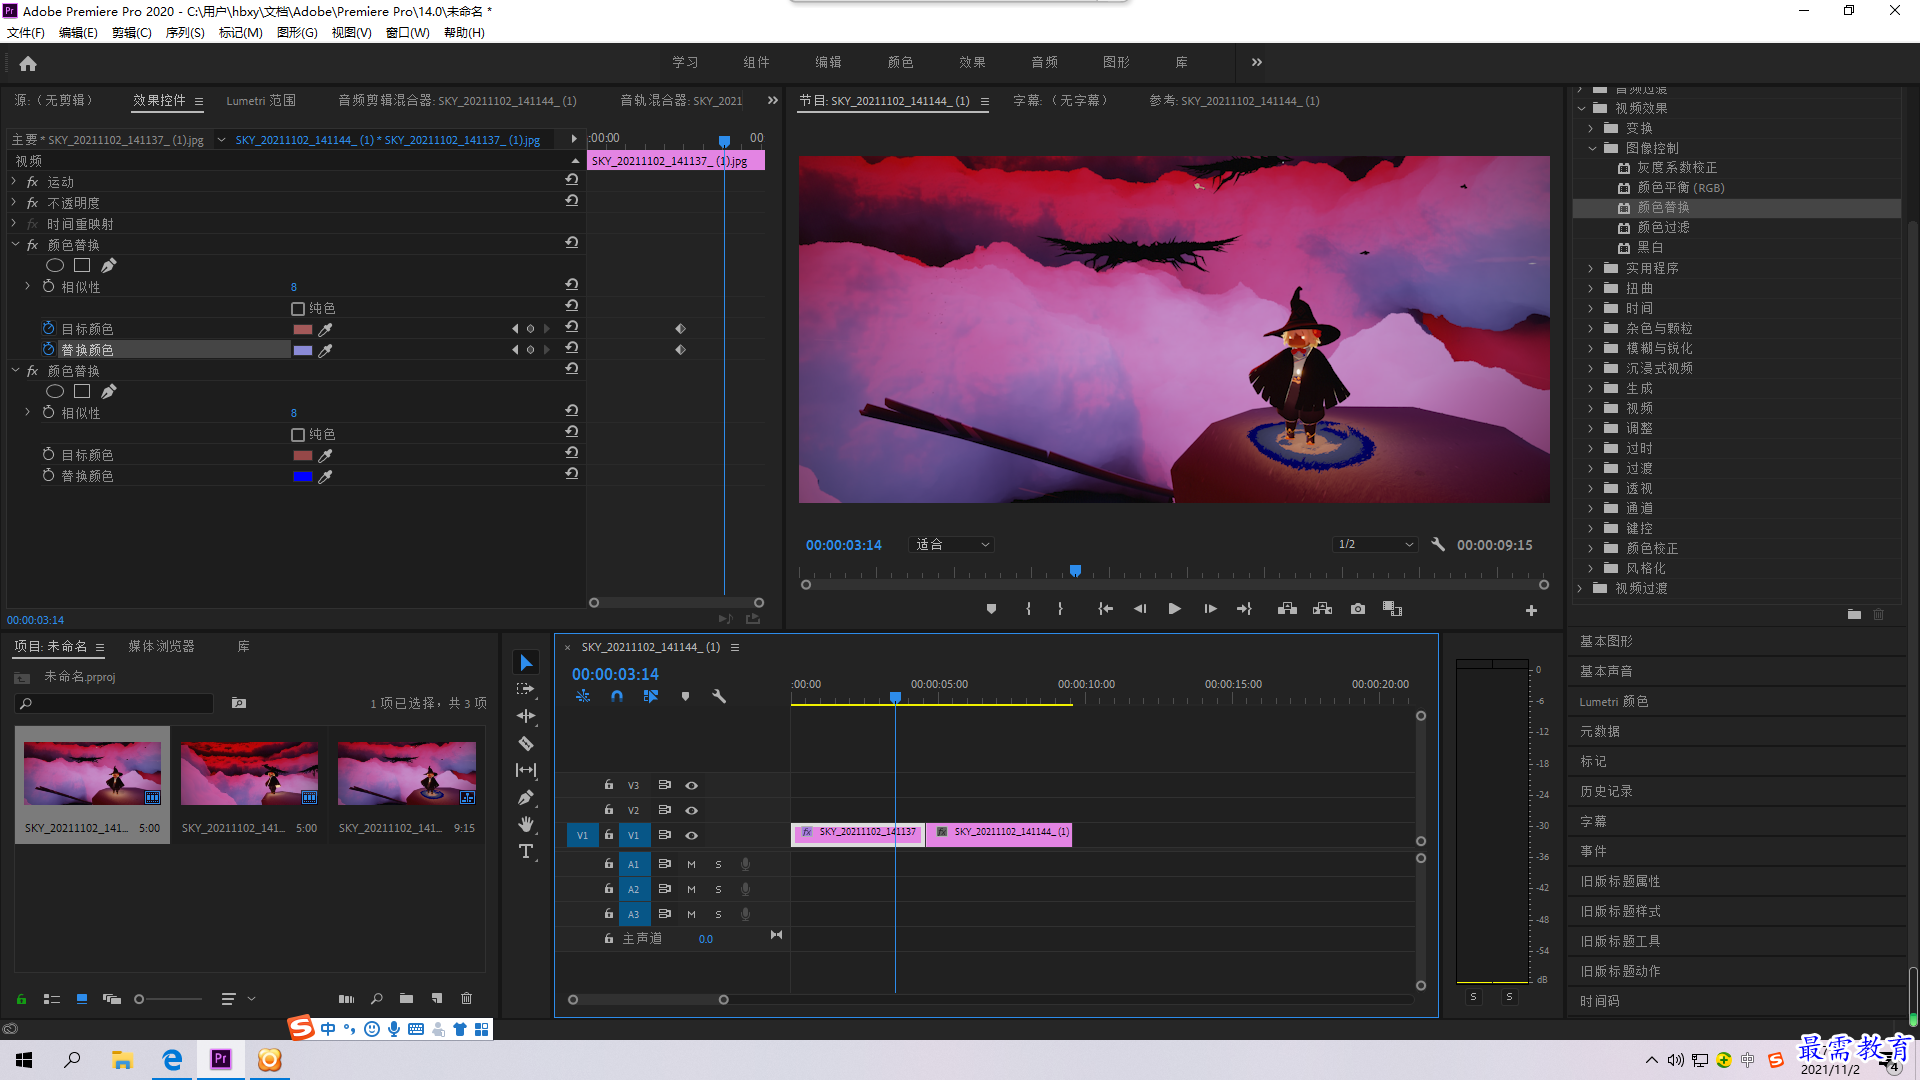1920x1080 pixels.
Task: Expand the 变换 effects folder
Action: pyautogui.click(x=1590, y=128)
